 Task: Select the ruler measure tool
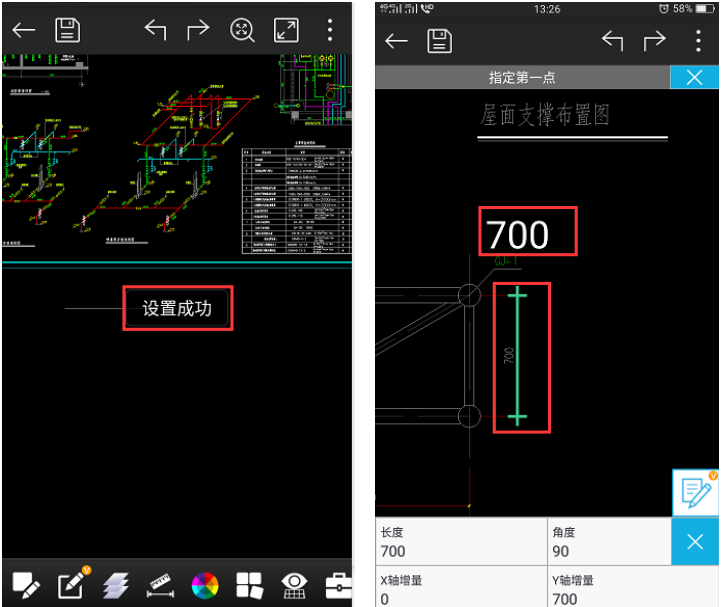pyautogui.click(x=160, y=584)
